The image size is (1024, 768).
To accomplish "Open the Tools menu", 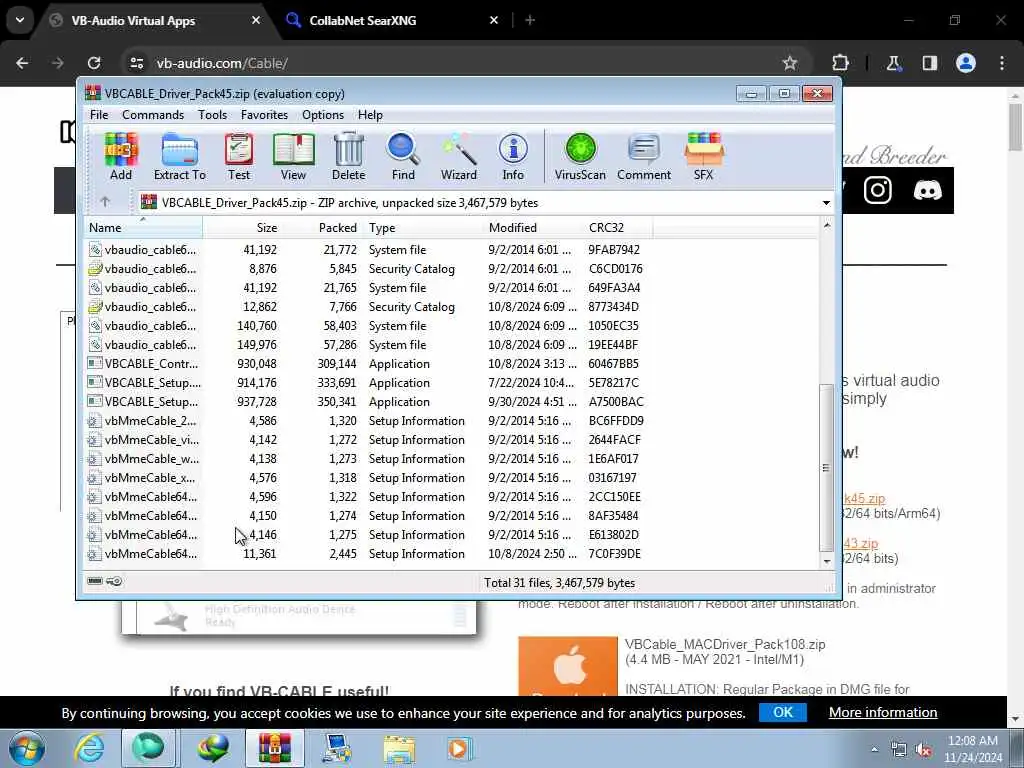I will 212,115.
